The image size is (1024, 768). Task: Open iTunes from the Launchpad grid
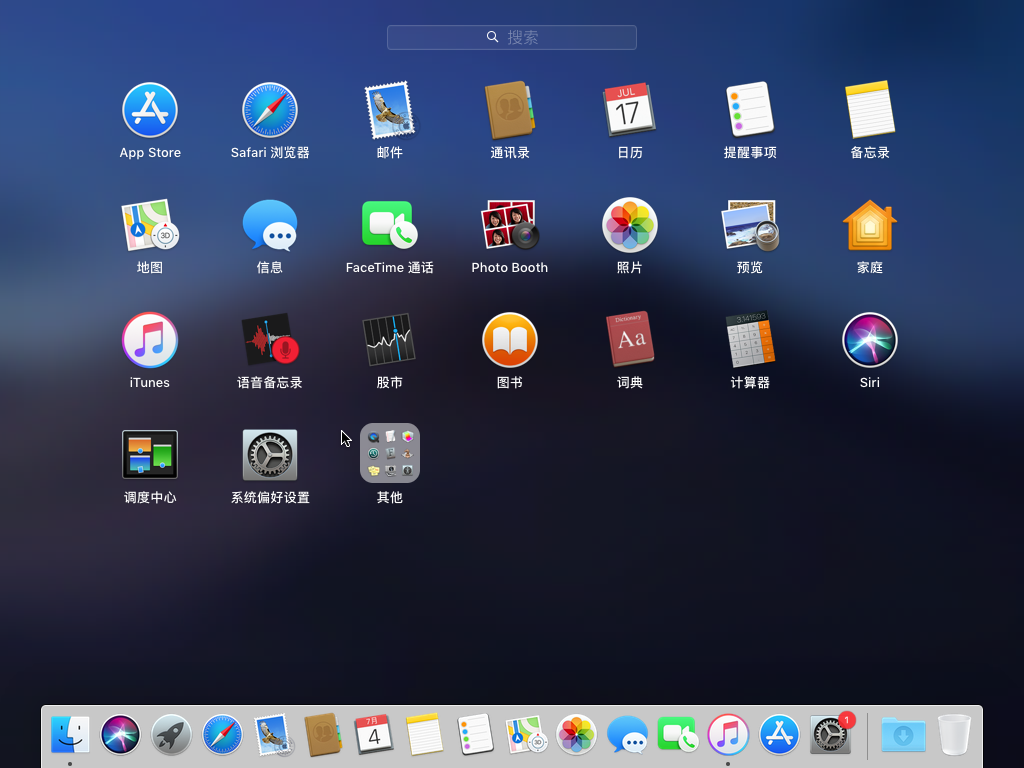pyautogui.click(x=150, y=340)
